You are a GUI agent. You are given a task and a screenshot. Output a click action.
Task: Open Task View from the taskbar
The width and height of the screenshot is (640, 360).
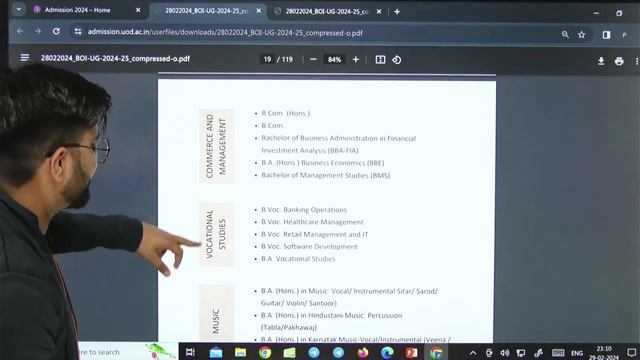click(190, 352)
